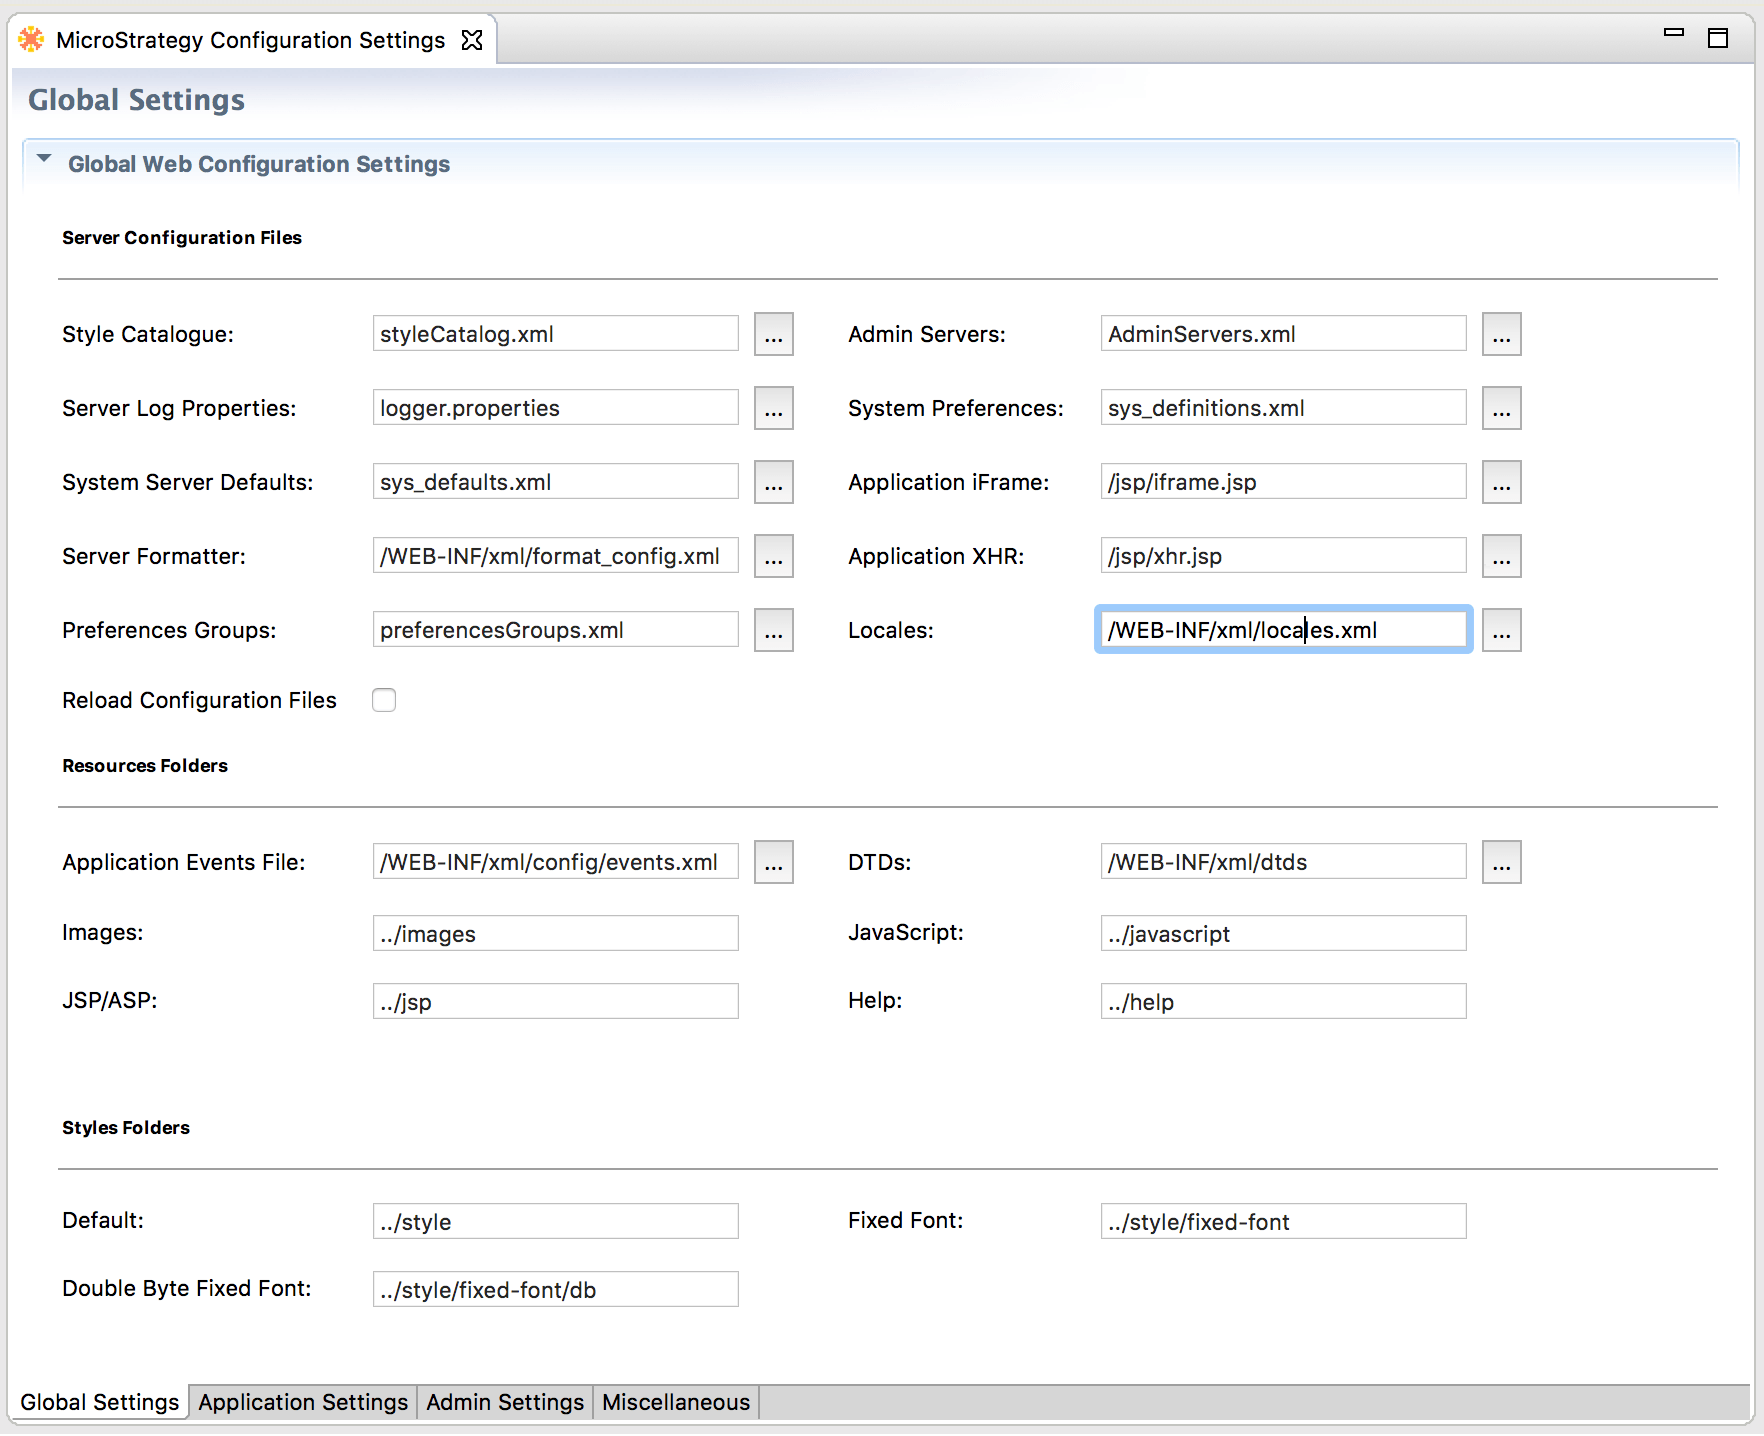Open the Admin Settings tab
Viewport: 1764px width, 1436px height.
click(x=504, y=1402)
